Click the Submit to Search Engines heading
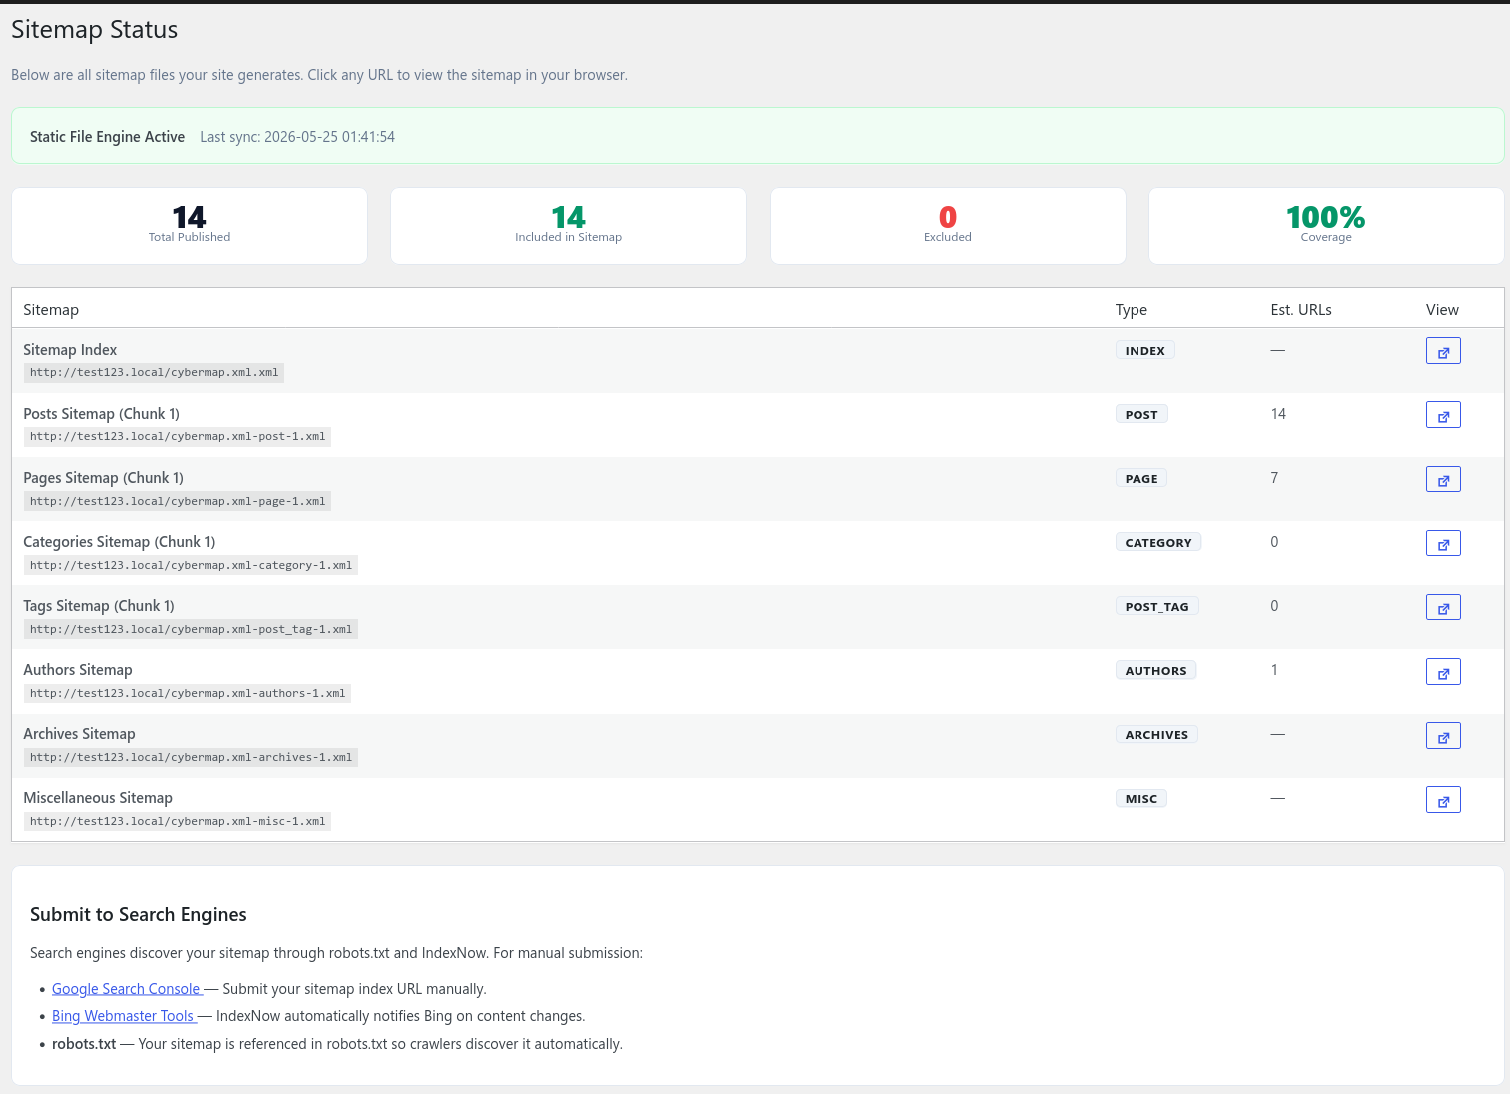The width and height of the screenshot is (1511, 1094). click(x=138, y=915)
